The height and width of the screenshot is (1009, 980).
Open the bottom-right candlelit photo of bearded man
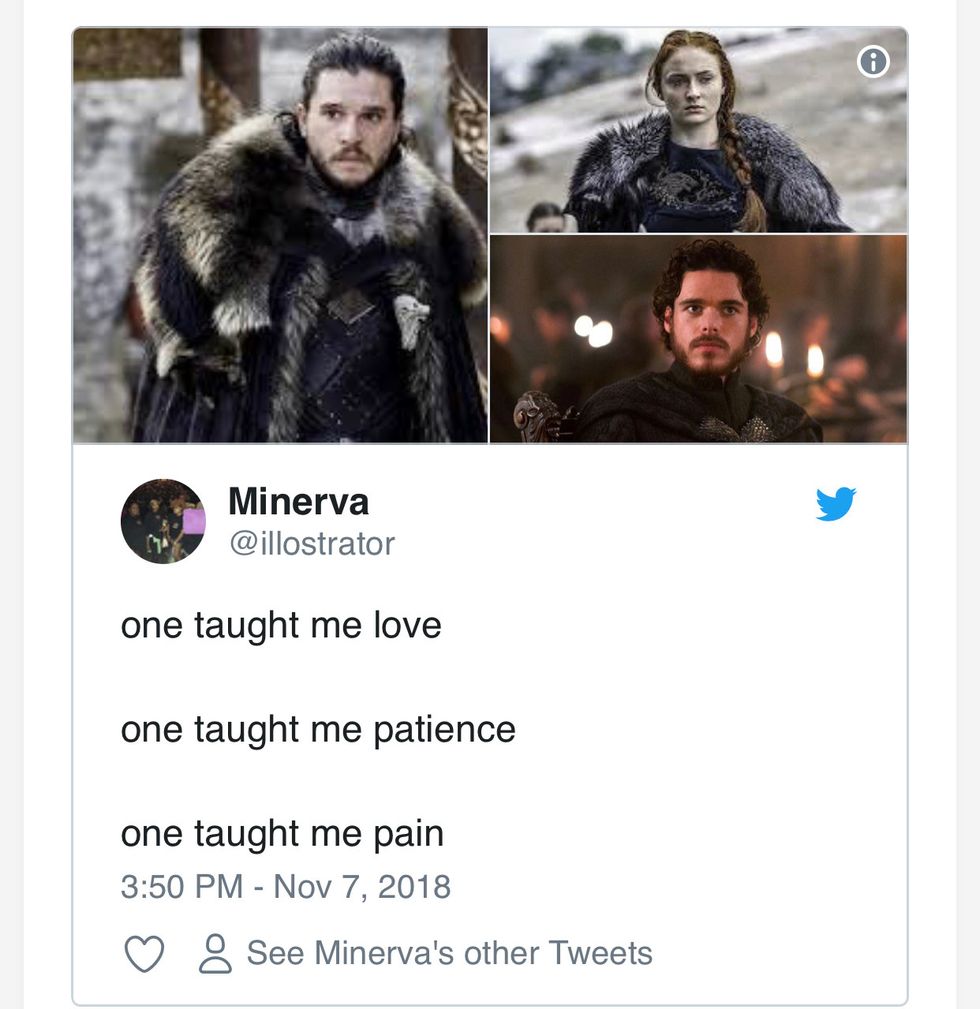tap(698, 339)
